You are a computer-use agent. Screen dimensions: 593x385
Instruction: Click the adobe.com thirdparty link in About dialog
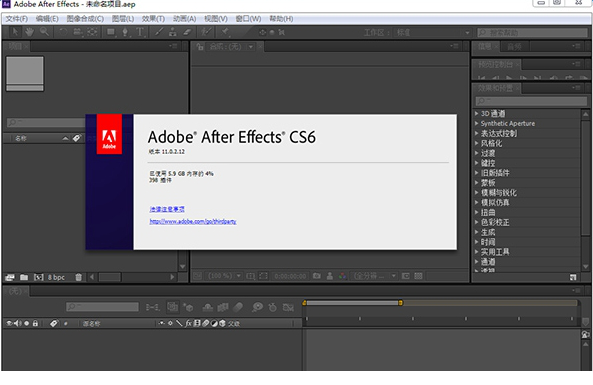[193, 221]
